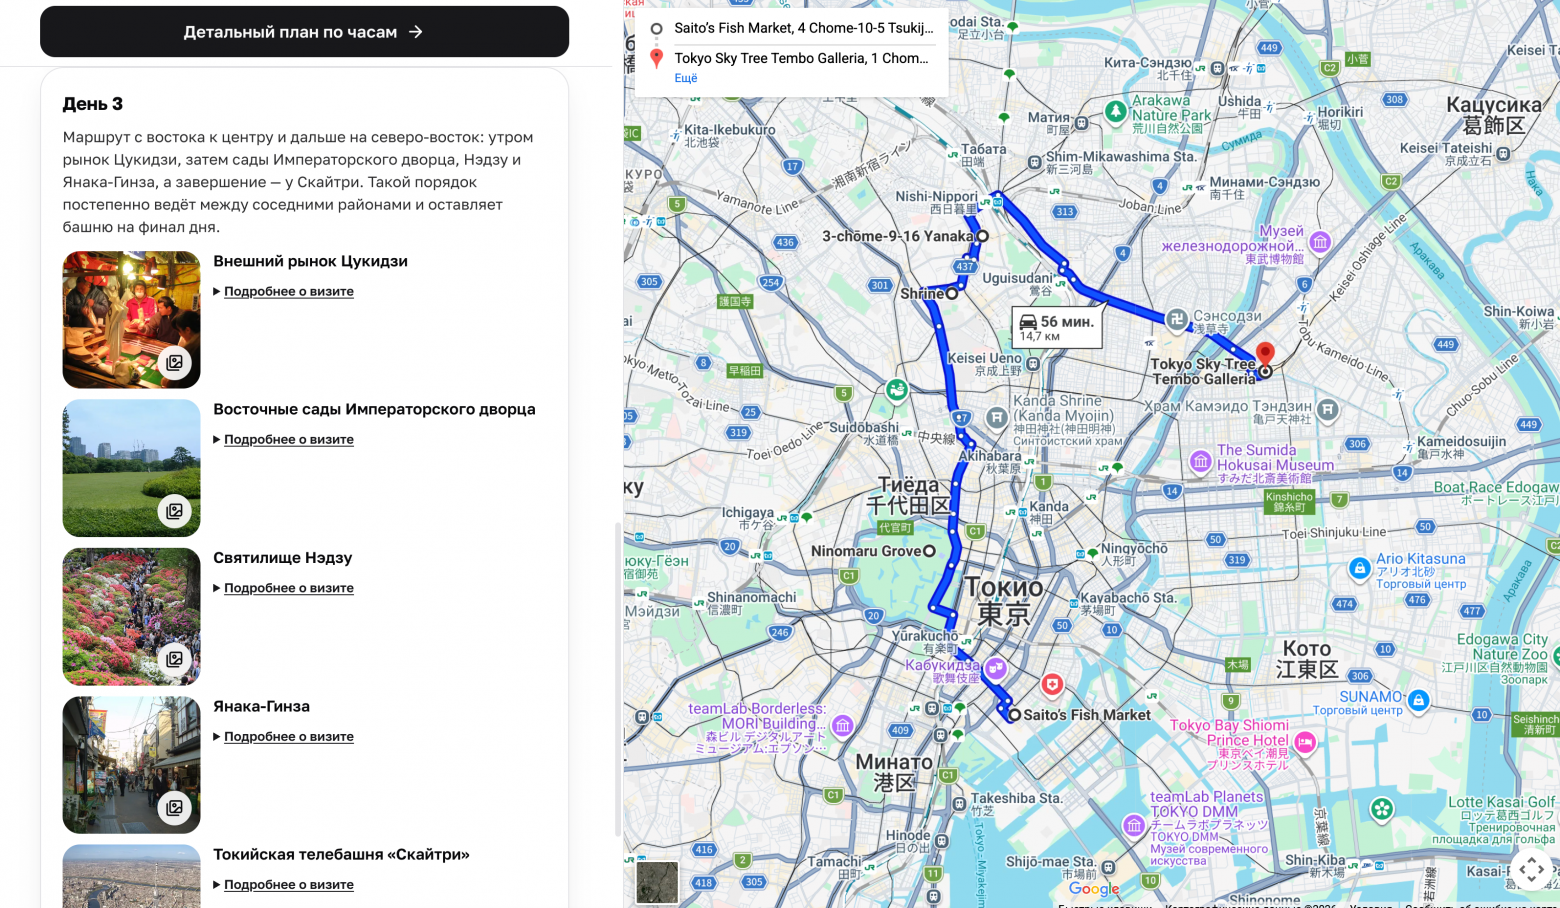The width and height of the screenshot is (1560, 908).
Task: Open gallery icon on Янака-Гинза photo
Action: click(x=174, y=808)
